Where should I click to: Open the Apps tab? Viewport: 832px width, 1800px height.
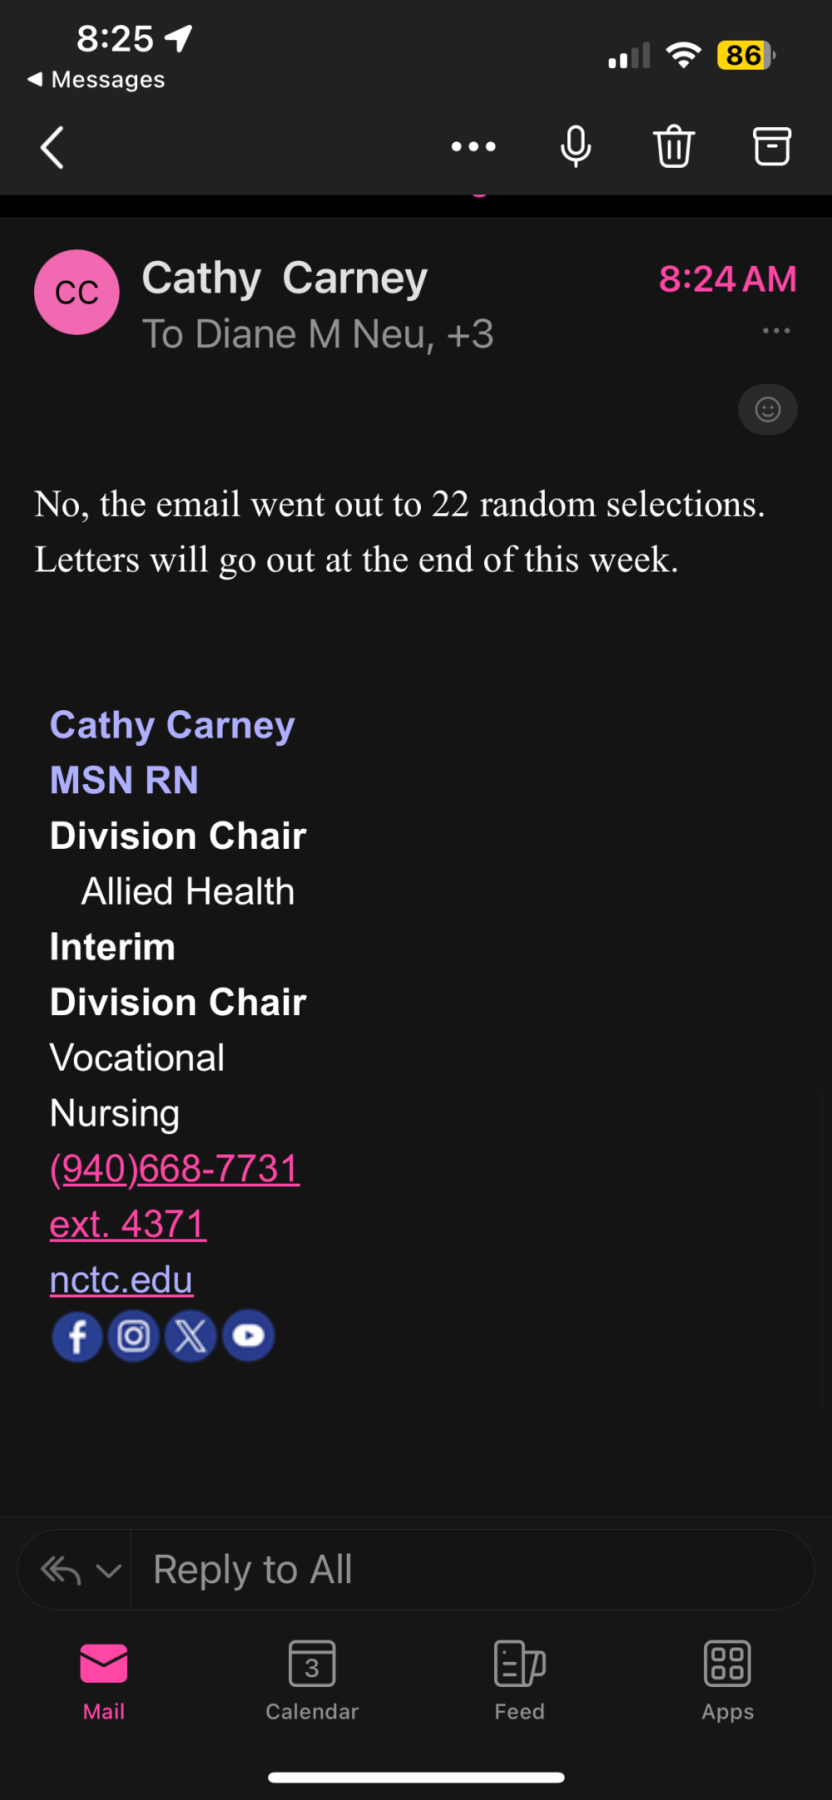[x=728, y=1682]
